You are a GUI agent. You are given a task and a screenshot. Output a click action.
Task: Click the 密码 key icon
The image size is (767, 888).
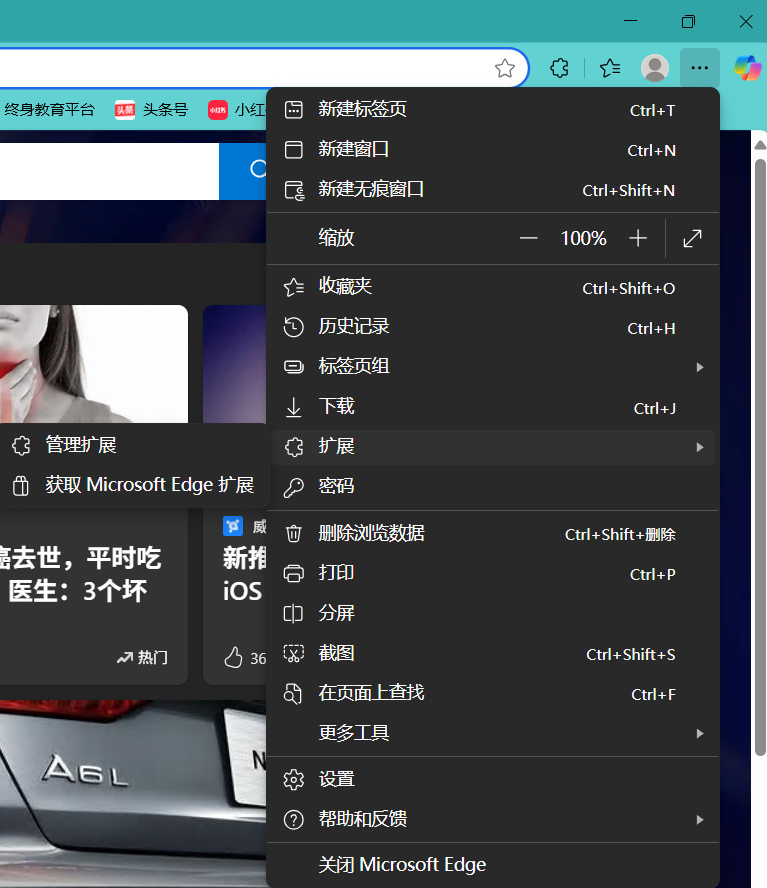pyautogui.click(x=293, y=487)
